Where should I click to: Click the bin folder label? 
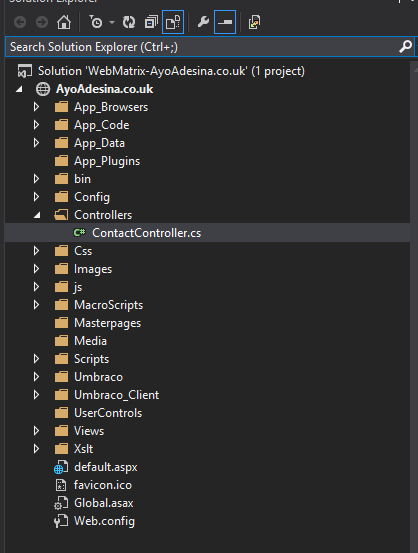83,179
